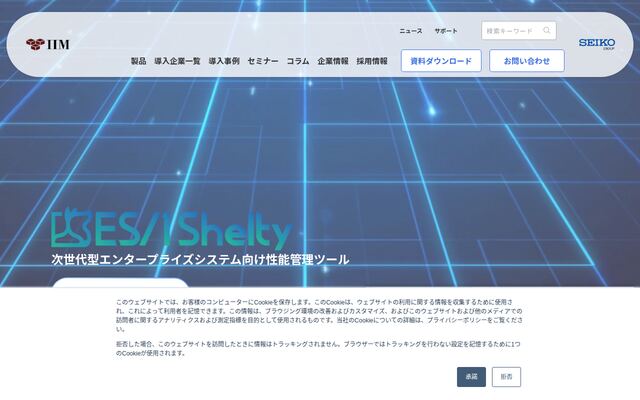Click the search magnifier icon

(x=547, y=31)
